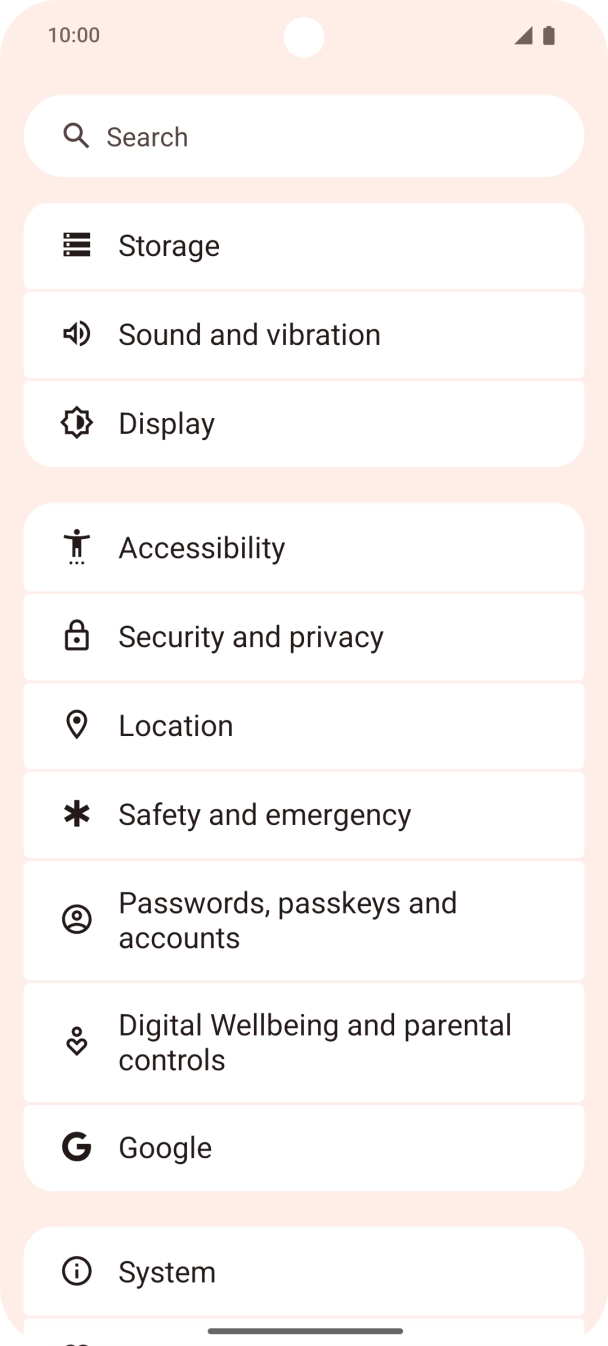This screenshot has height=1346, width=608.
Task: Click the Display brightness icon
Action: click(x=77, y=423)
